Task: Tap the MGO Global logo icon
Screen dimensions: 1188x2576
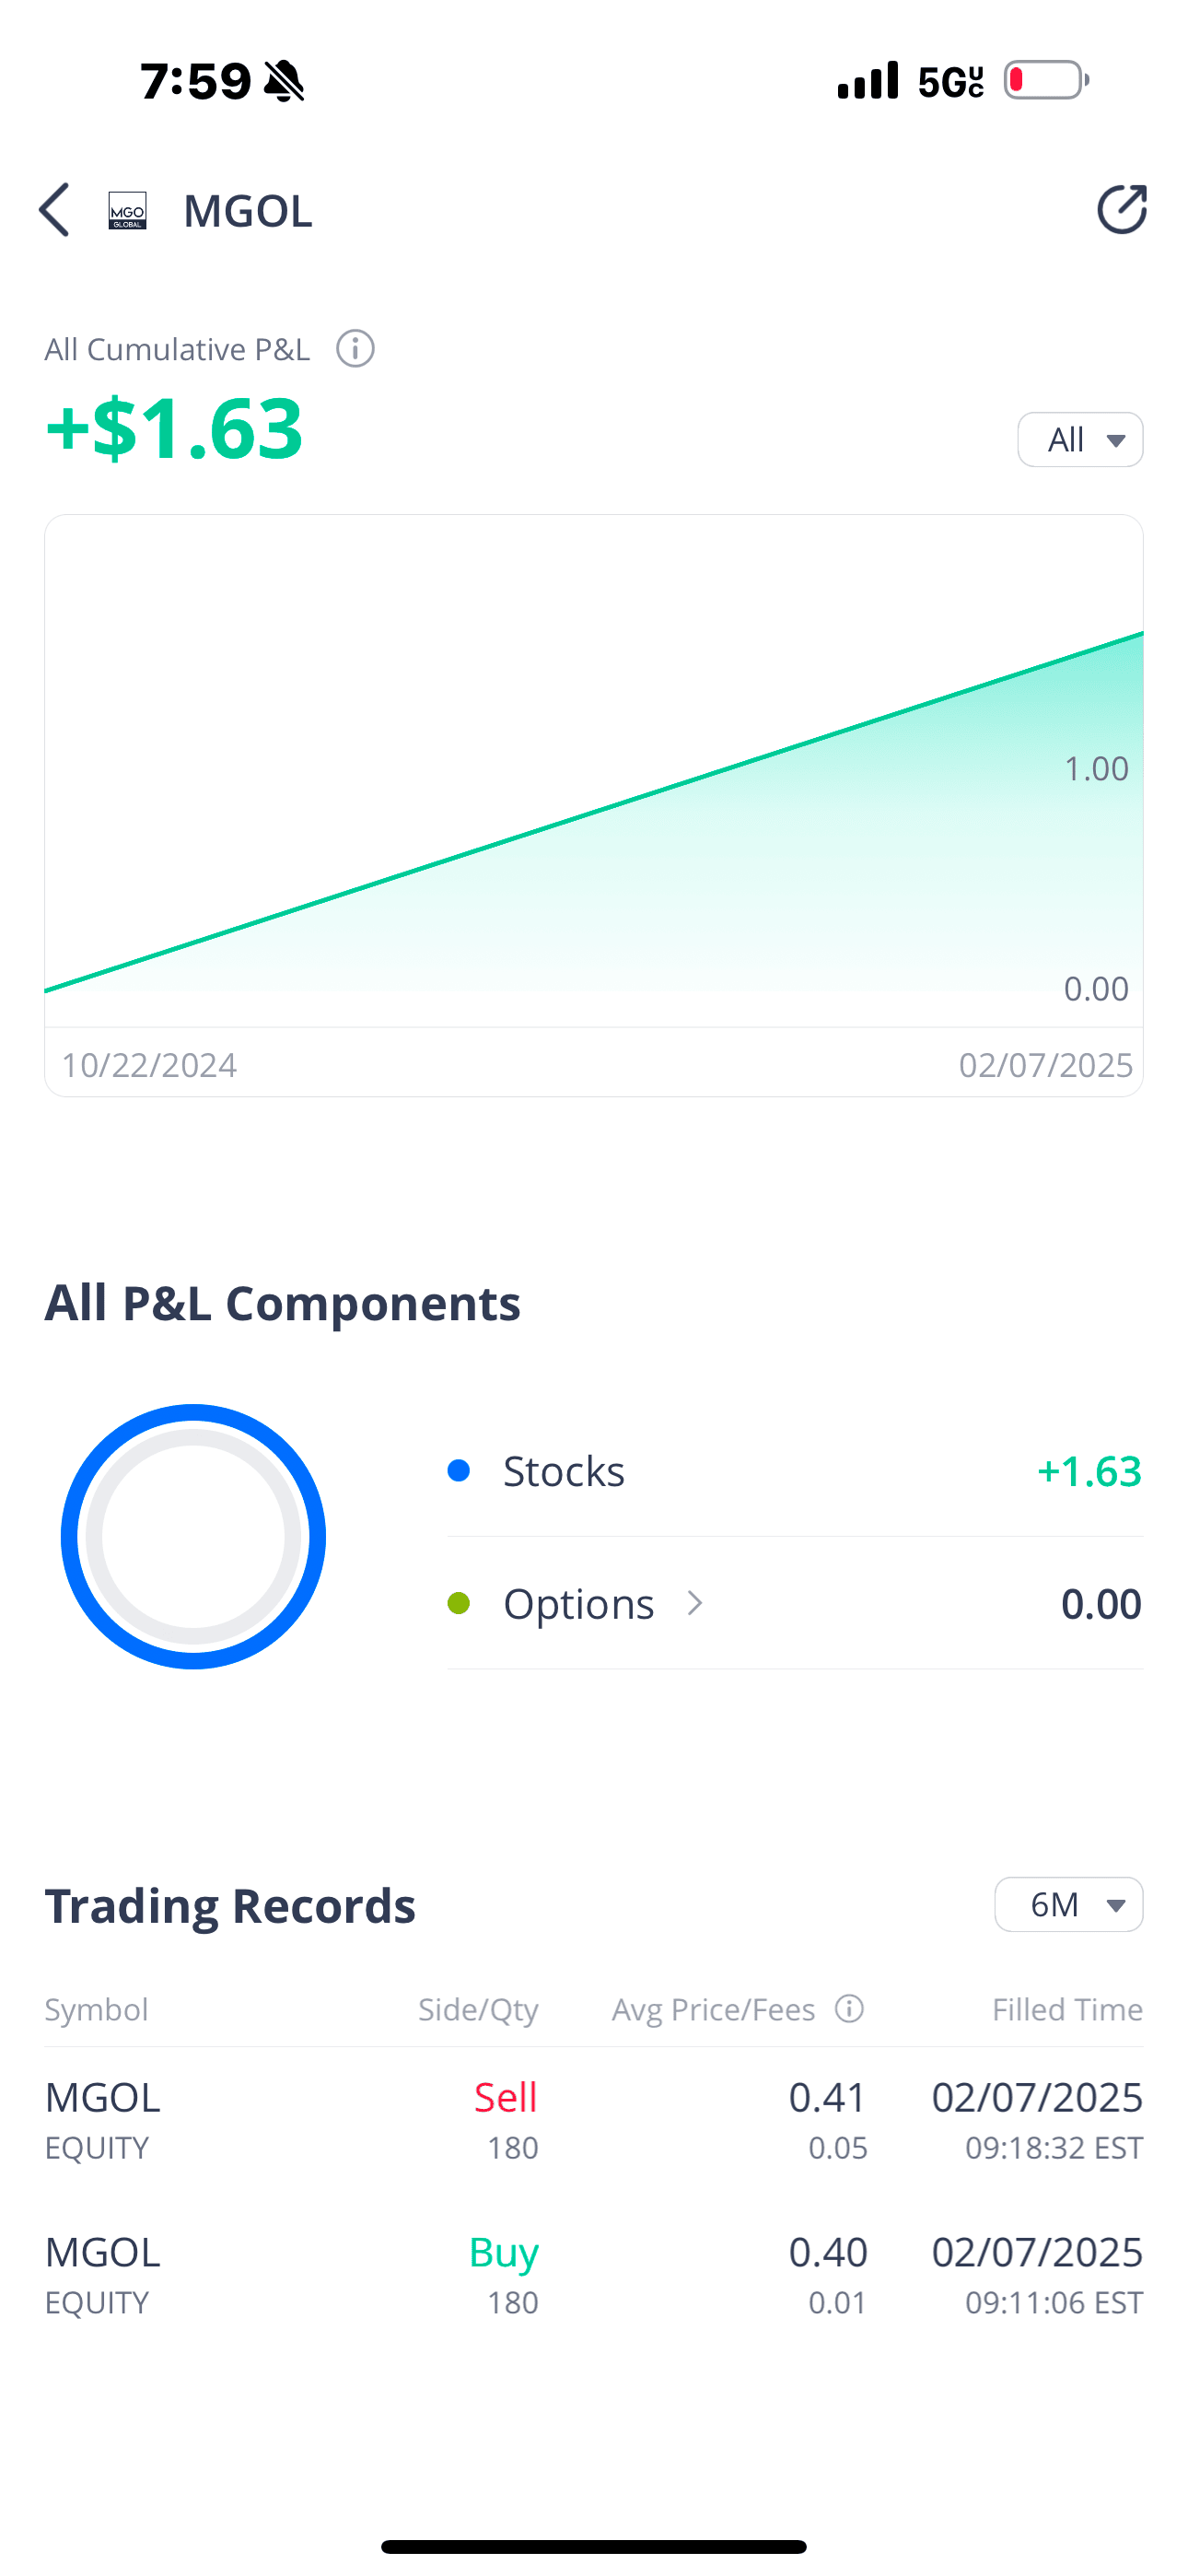Action: (128, 211)
